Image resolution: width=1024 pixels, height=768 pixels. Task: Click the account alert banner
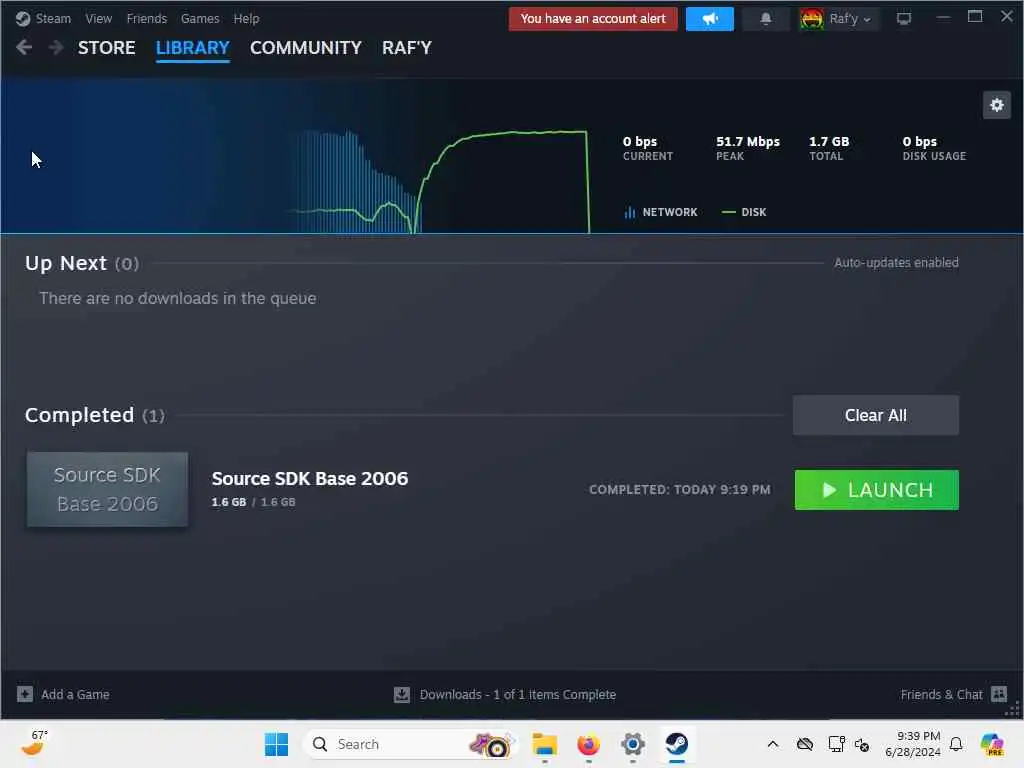(x=593, y=19)
